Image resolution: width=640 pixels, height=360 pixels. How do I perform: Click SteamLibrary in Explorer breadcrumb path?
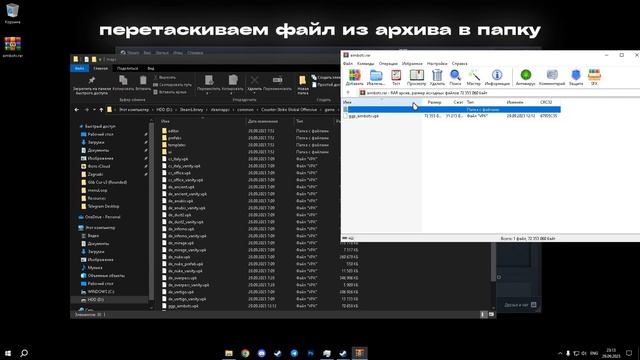point(191,110)
